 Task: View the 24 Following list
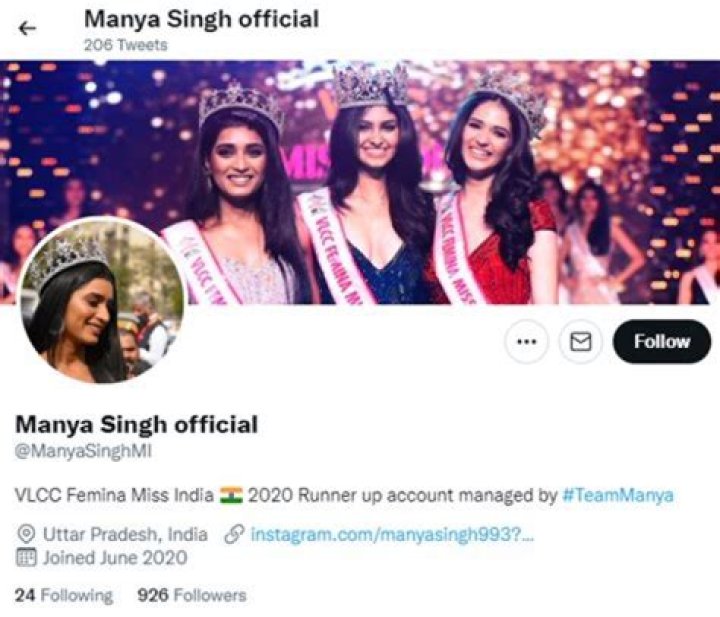coord(64,595)
